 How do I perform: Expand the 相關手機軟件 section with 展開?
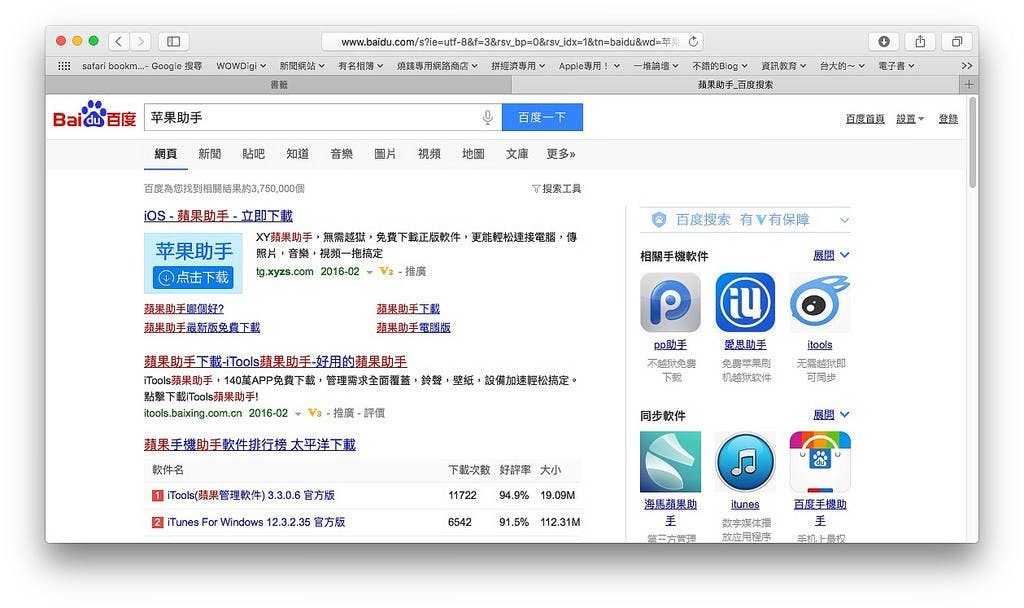point(831,255)
